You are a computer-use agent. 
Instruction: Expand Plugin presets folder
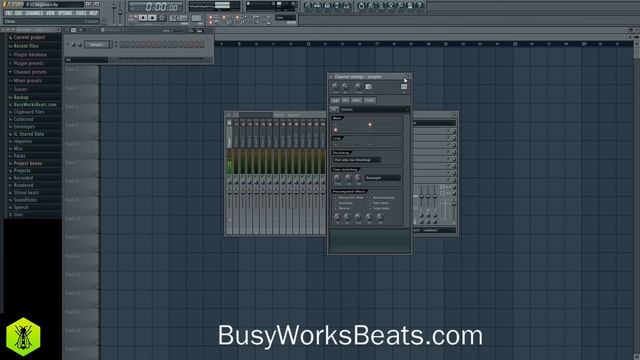[x=29, y=63]
